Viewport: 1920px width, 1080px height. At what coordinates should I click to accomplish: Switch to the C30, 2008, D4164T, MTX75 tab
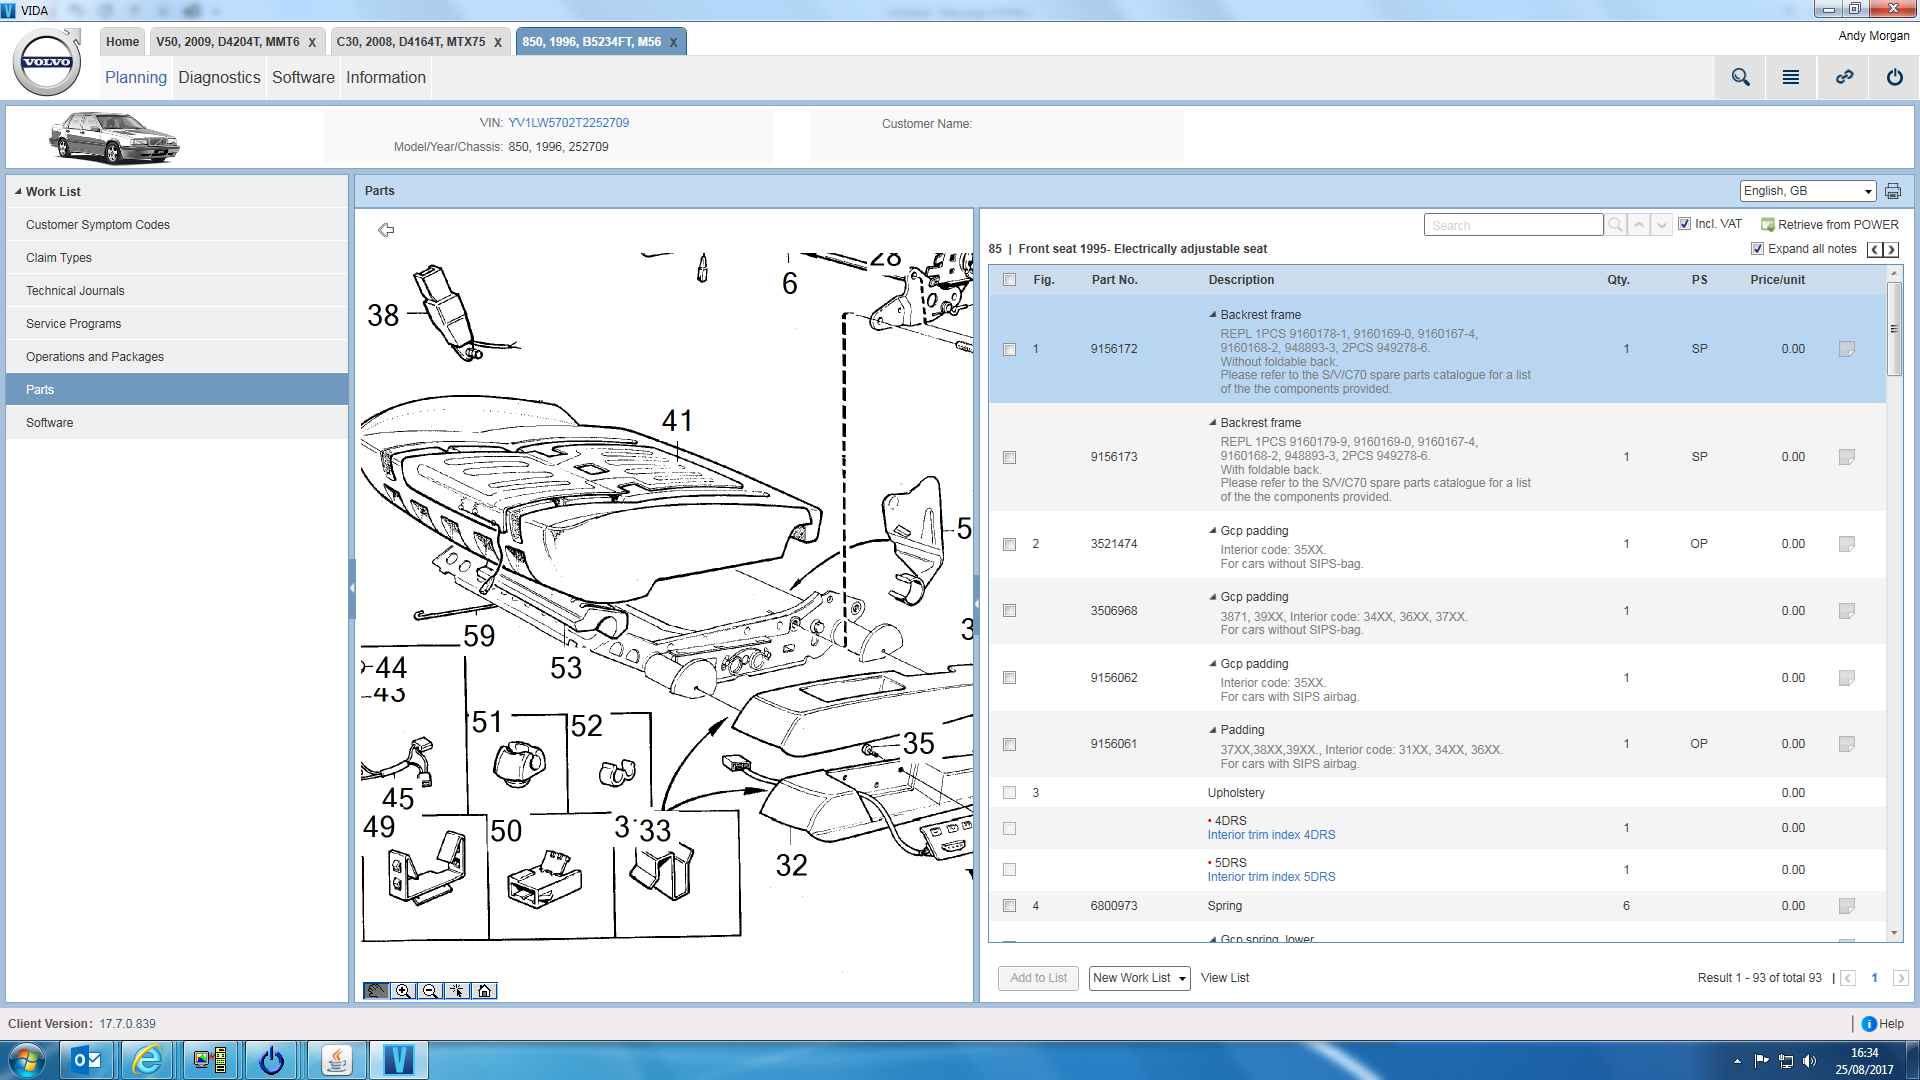coord(411,42)
